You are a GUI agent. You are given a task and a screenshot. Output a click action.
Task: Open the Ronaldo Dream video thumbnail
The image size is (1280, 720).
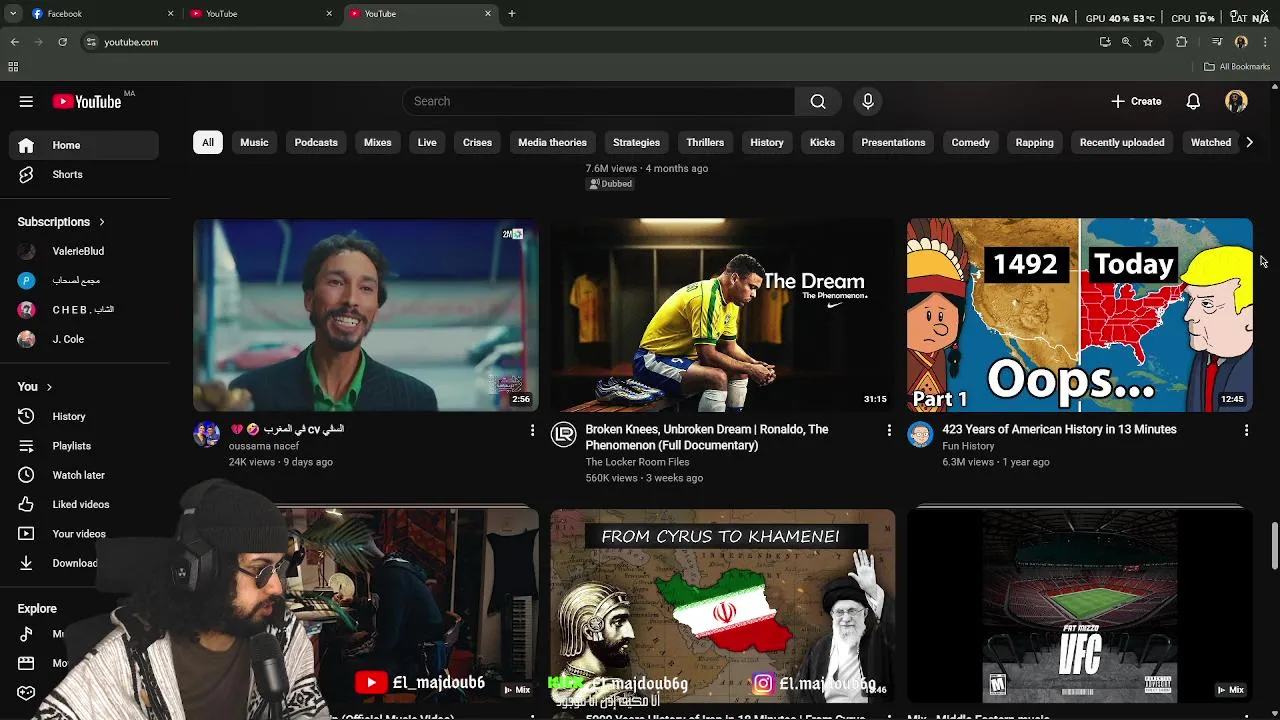(723, 315)
